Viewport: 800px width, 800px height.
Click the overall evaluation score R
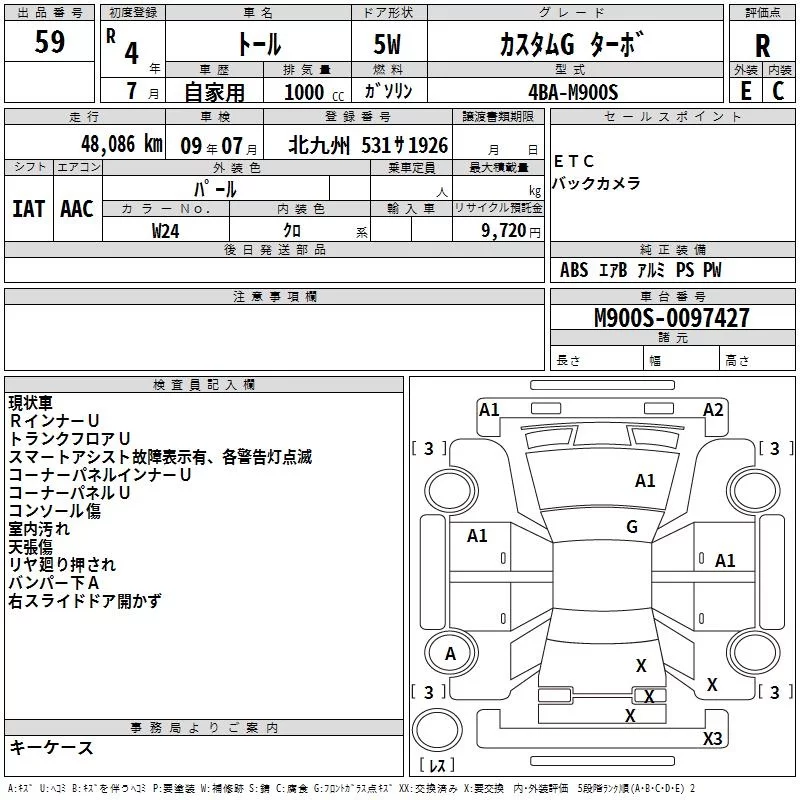point(762,46)
